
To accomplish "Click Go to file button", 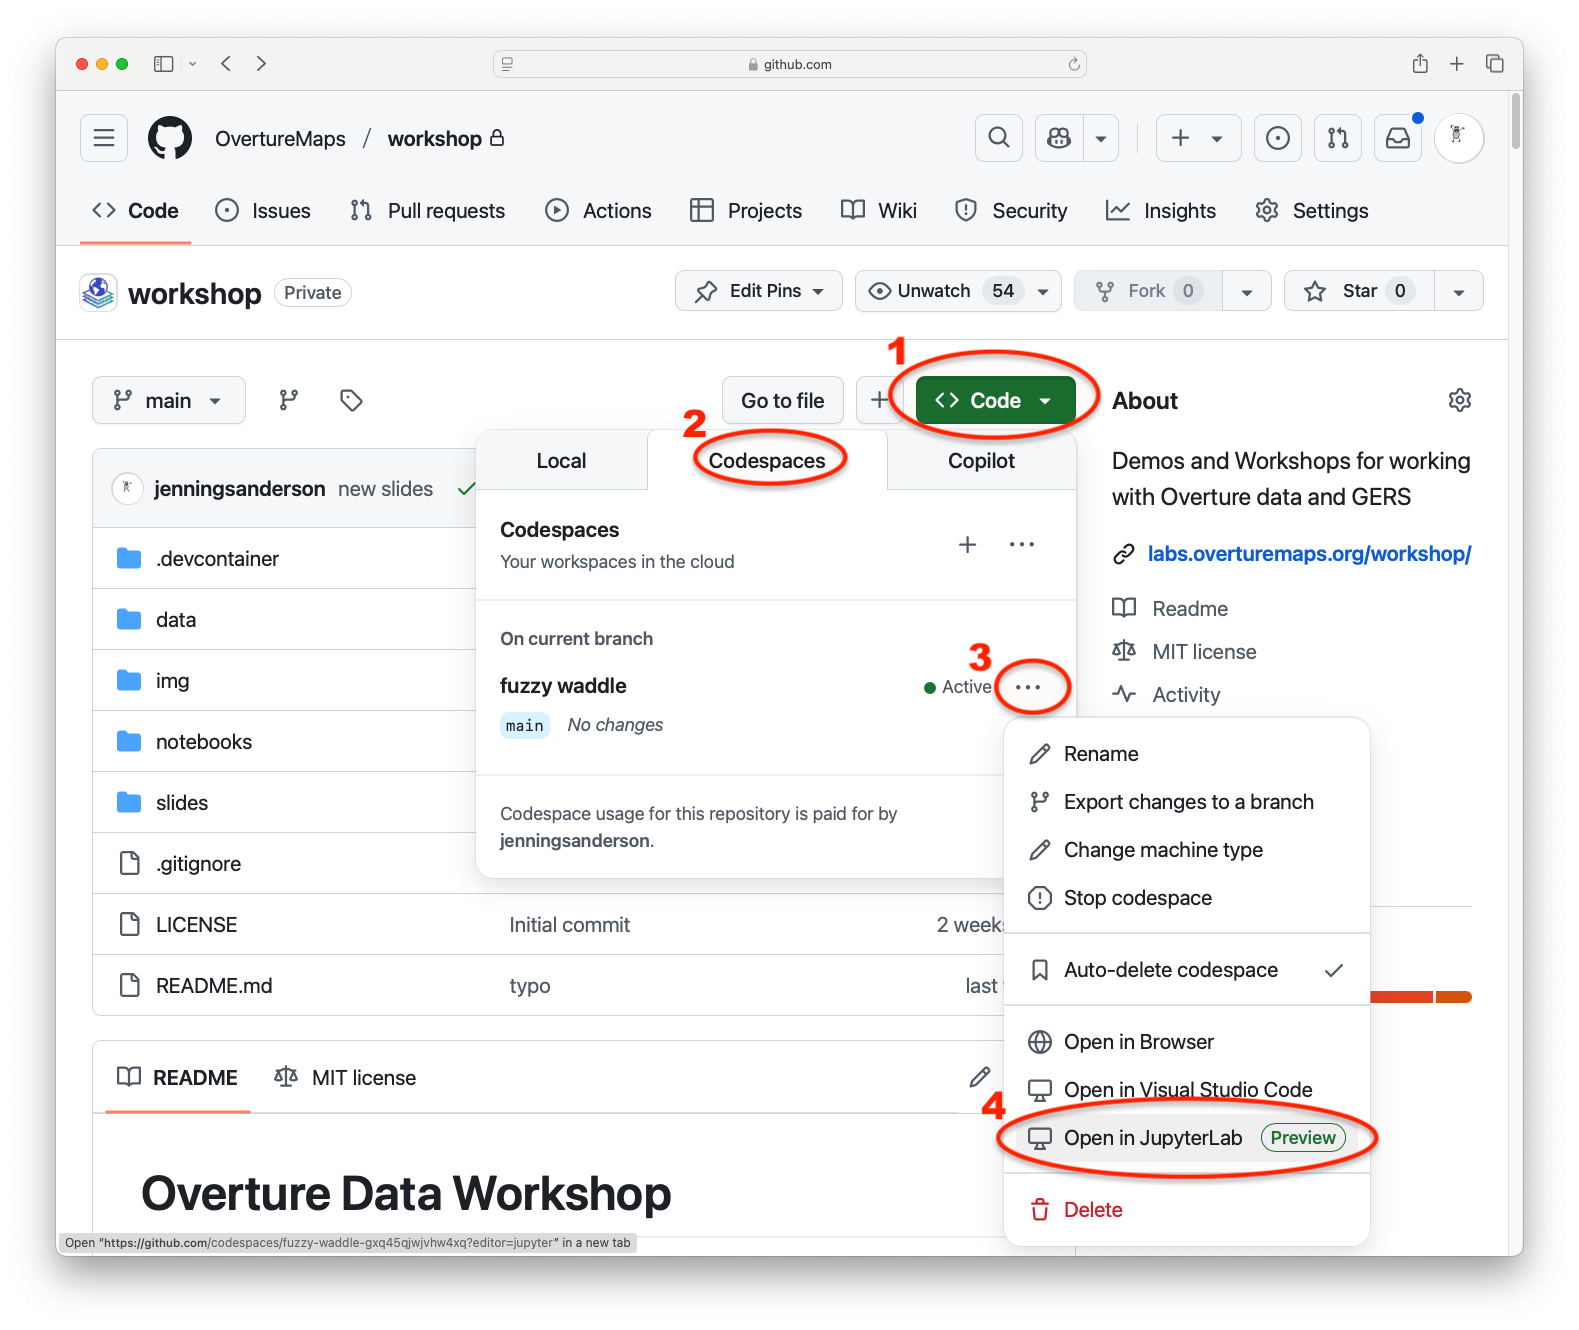I will (783, 400).
